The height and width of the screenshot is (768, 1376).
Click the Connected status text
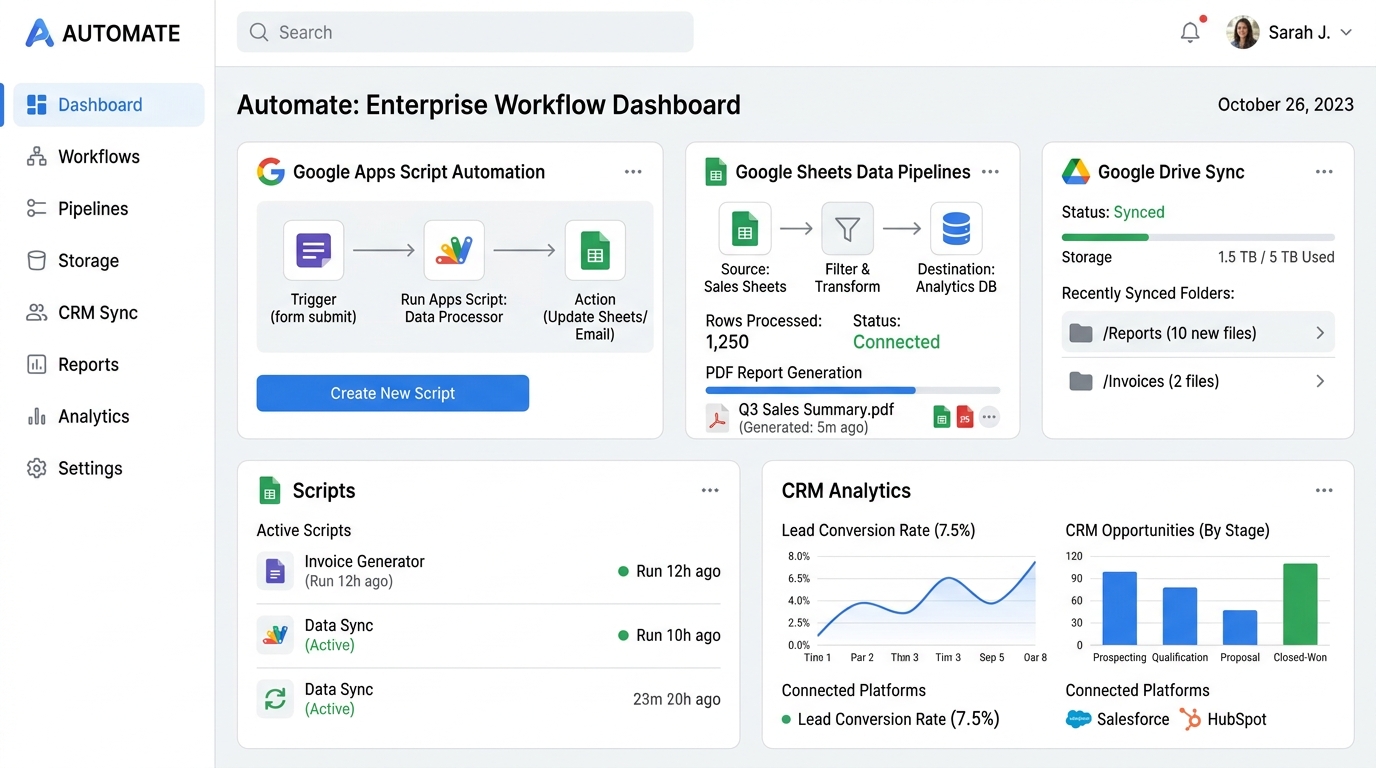(x=896, y=342)
